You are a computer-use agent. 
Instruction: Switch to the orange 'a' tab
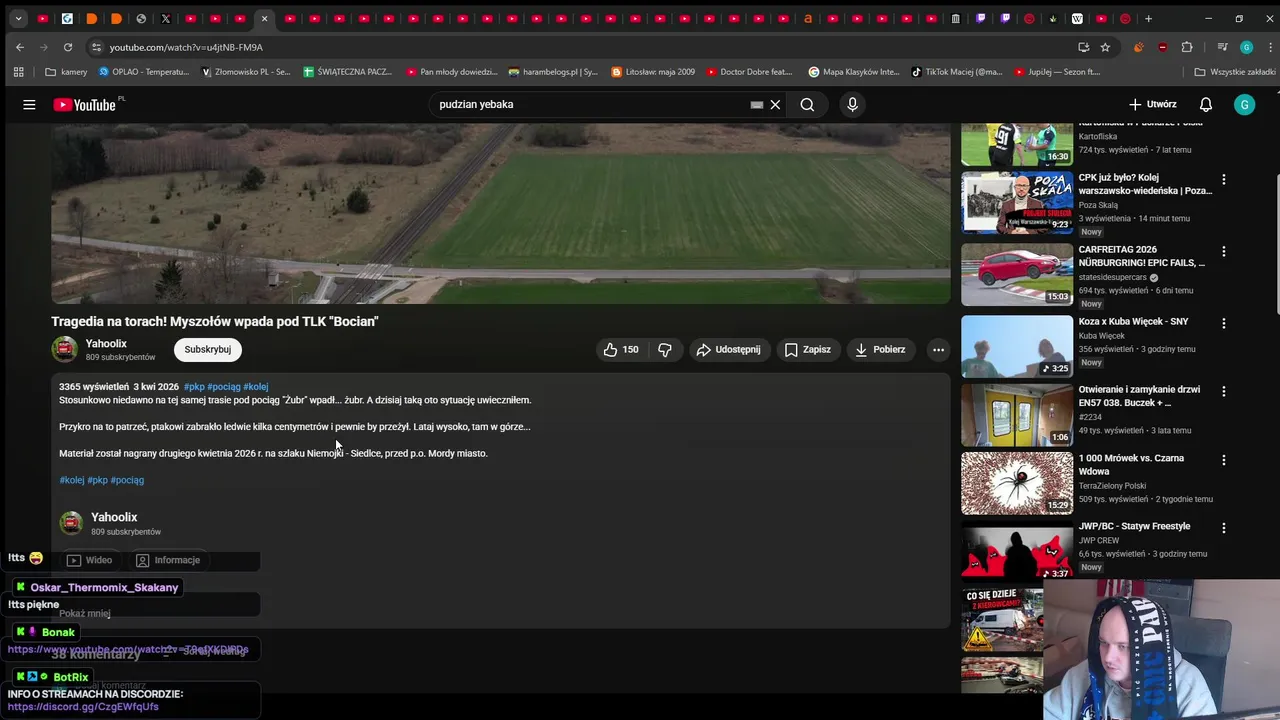click(808, 18)
